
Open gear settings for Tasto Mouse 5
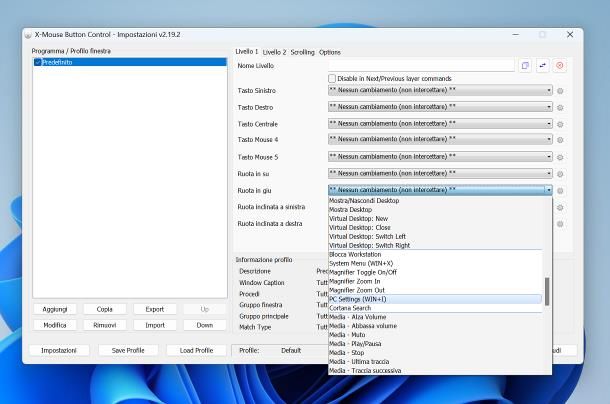click(560, 157)
